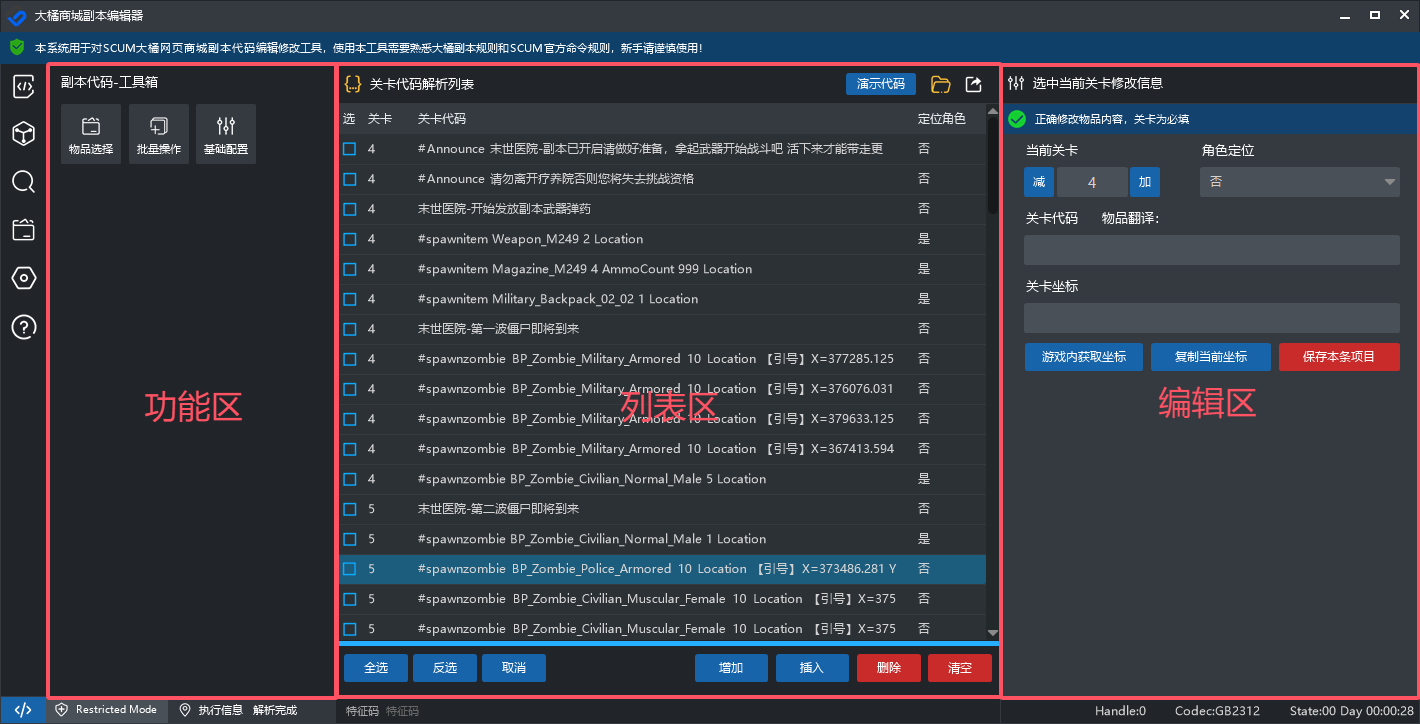
Task: Switch to Restricted Mode in the status bar
Action: 107,710
